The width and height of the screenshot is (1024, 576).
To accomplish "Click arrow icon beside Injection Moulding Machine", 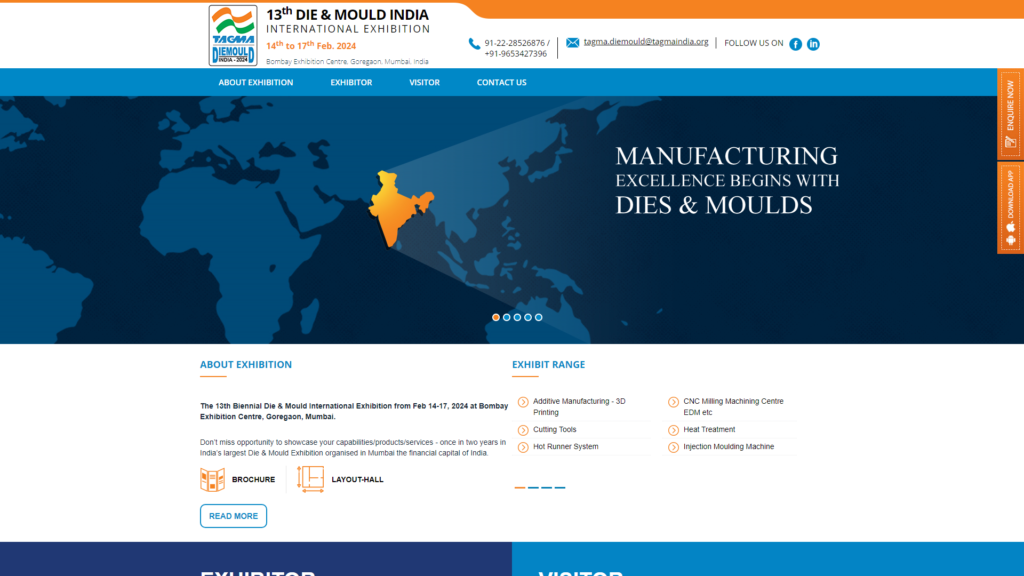I will [673, 447].
